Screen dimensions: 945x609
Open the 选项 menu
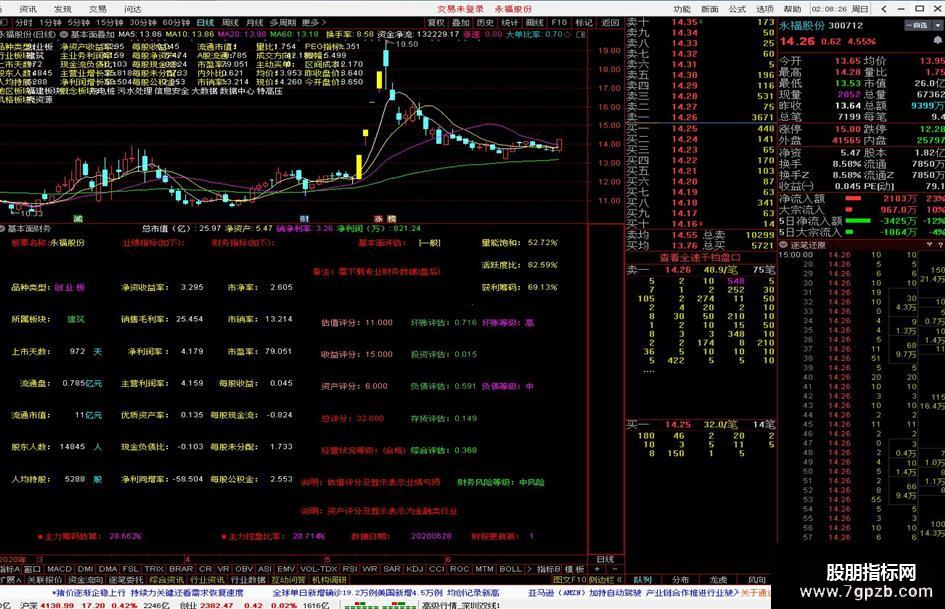(x=765, y=9)
